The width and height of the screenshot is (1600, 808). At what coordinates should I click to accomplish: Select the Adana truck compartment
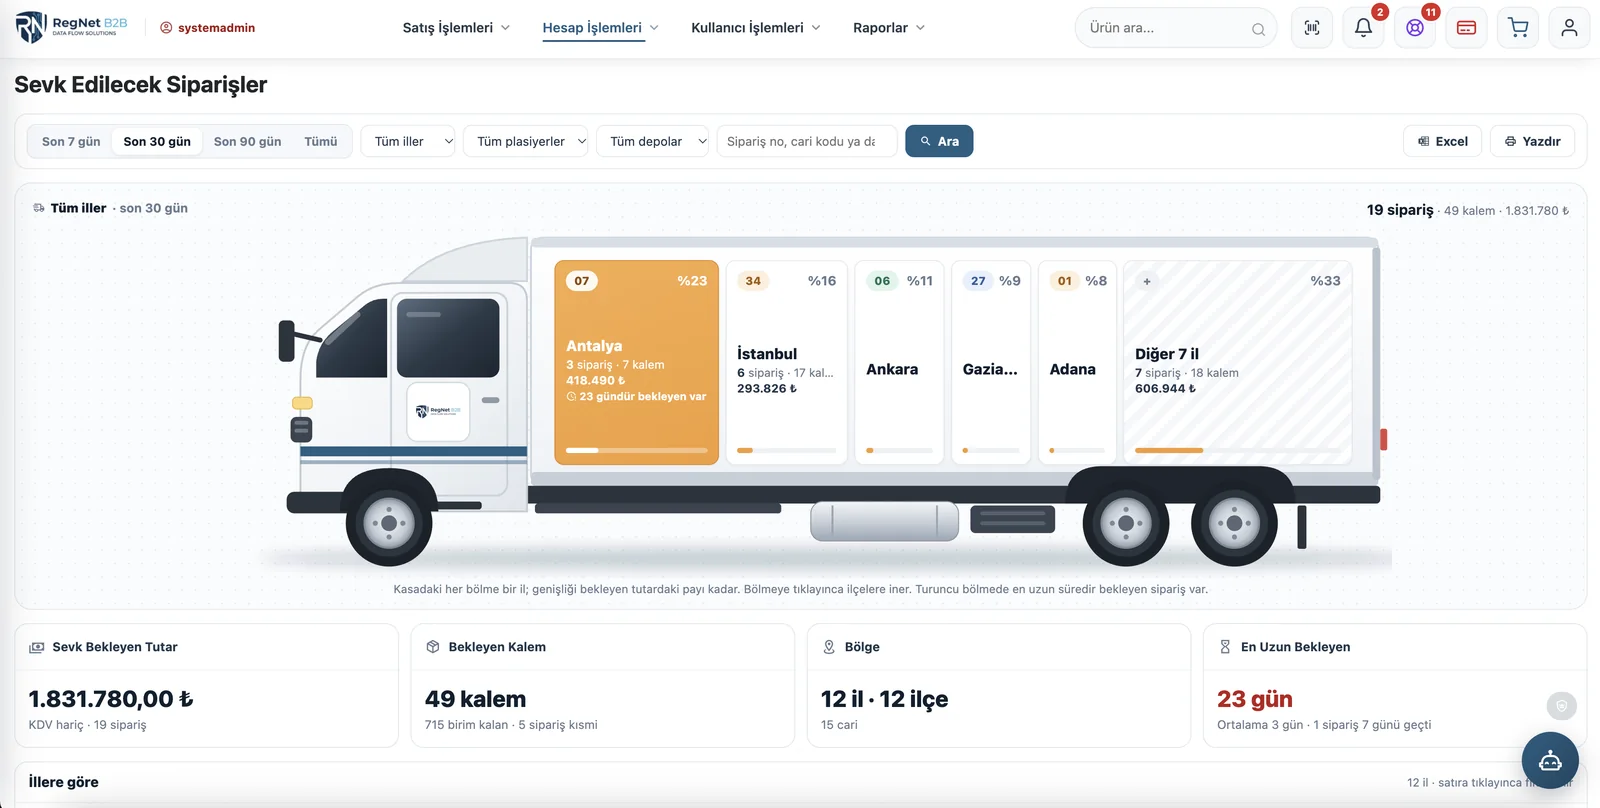pos(1077,363)
